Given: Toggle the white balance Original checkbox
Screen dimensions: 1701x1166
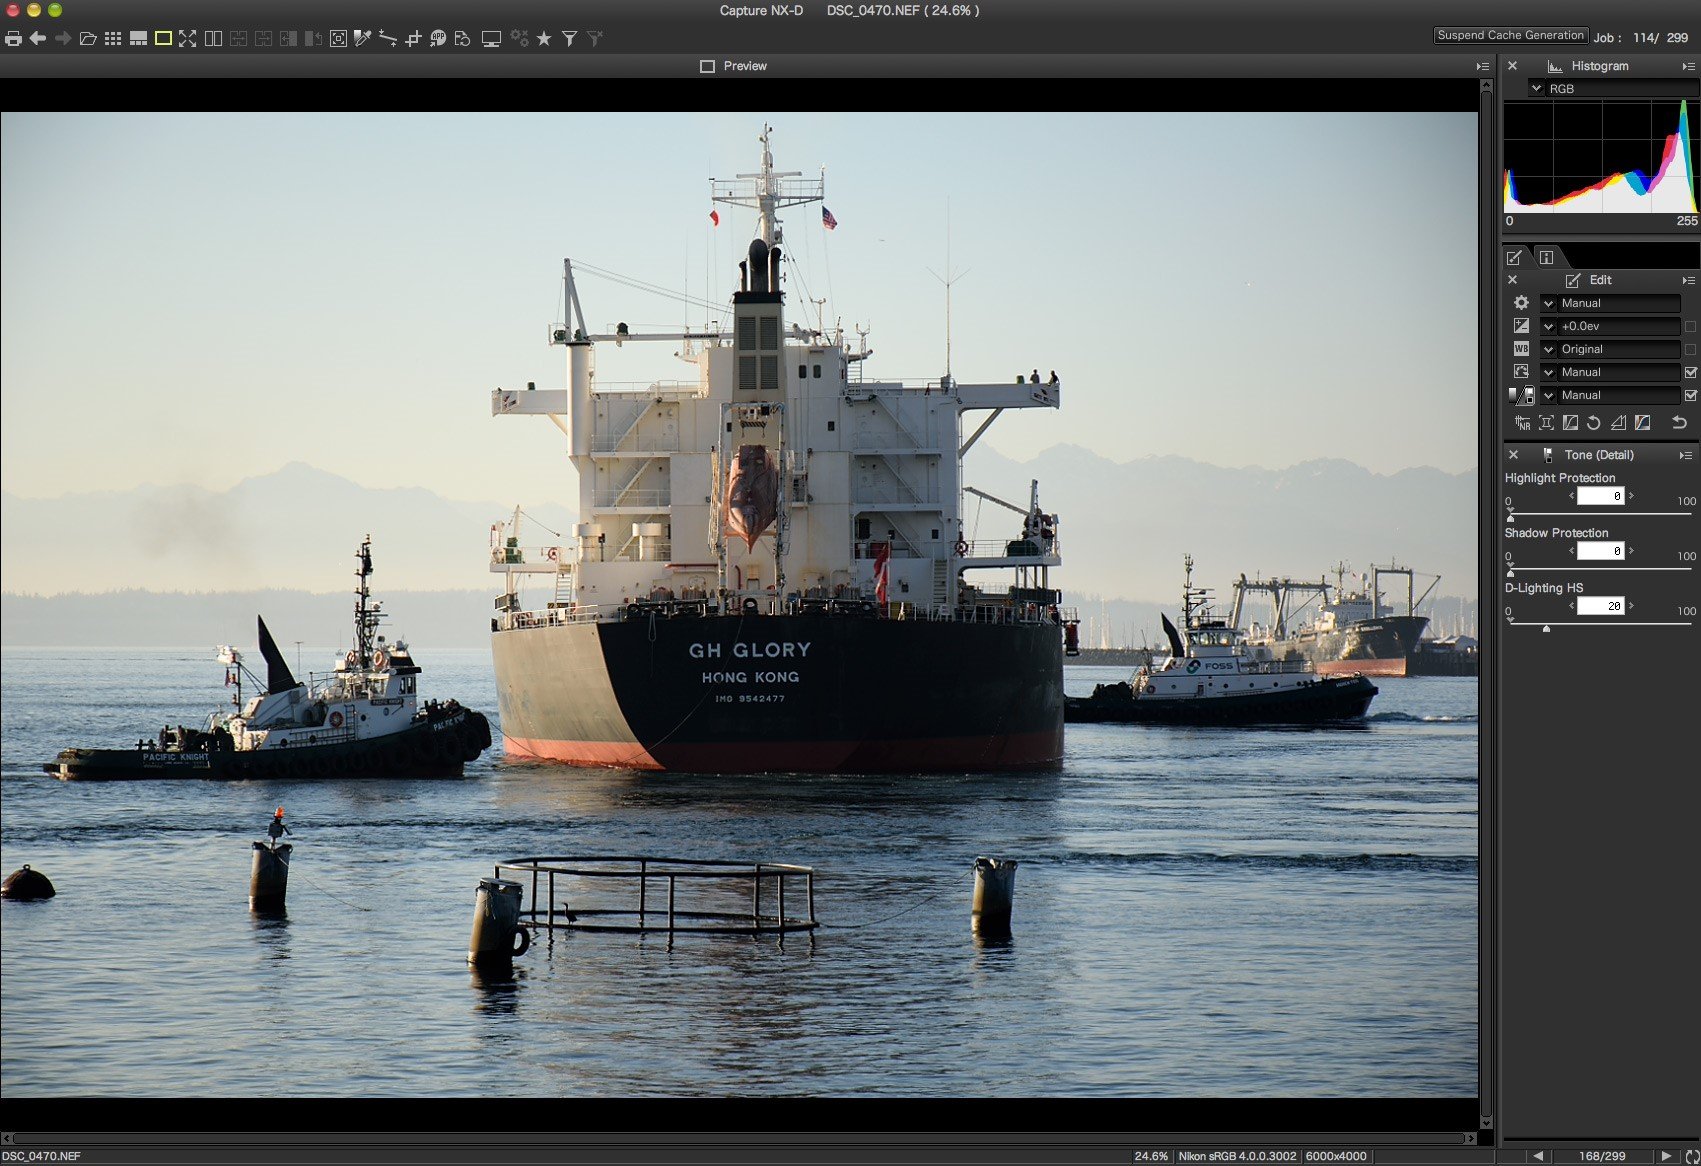Looking at the screenshot, I should click(1690, 349).
